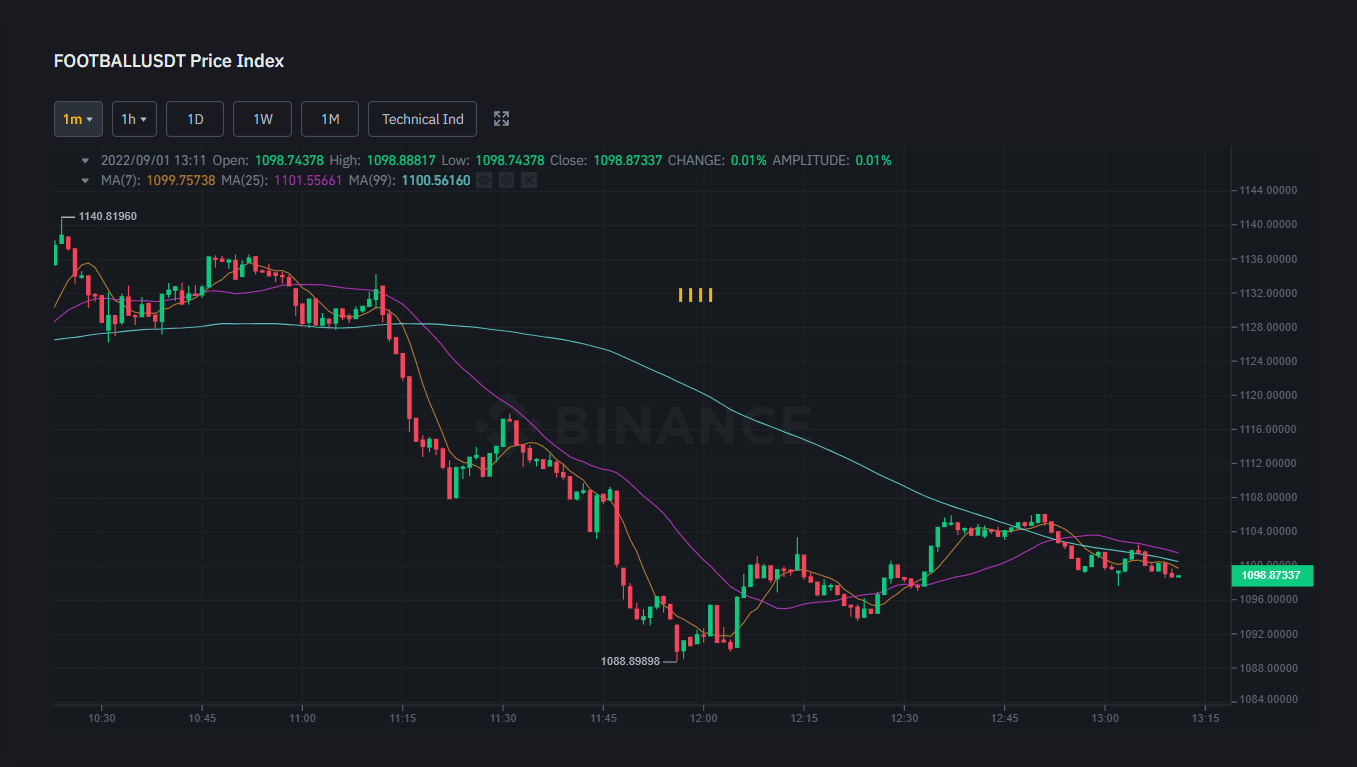Open the 1m interval dropdown
Screen dimensions: 1357x767
coord(78,119)
